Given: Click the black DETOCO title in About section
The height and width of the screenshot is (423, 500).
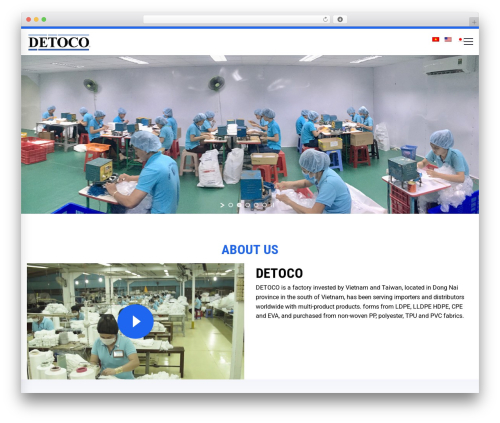Looking at the screenshot, I should point(279,273).
